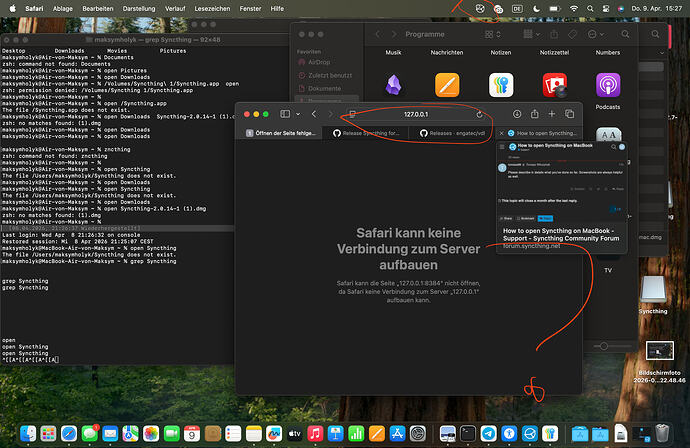Reload the page in Safari
The width and height of the screenshot is (690, 448).
pyautogui.click(x=479, y=114)
